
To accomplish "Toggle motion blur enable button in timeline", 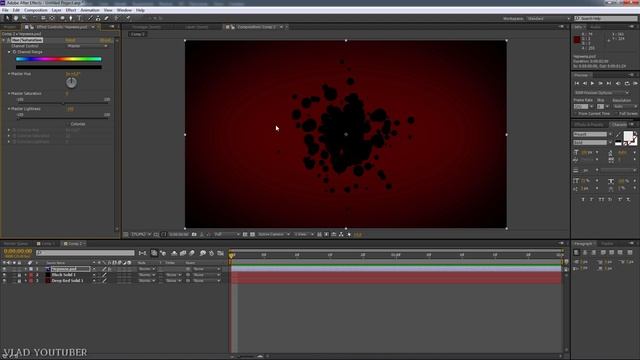I will pos(192,253).
